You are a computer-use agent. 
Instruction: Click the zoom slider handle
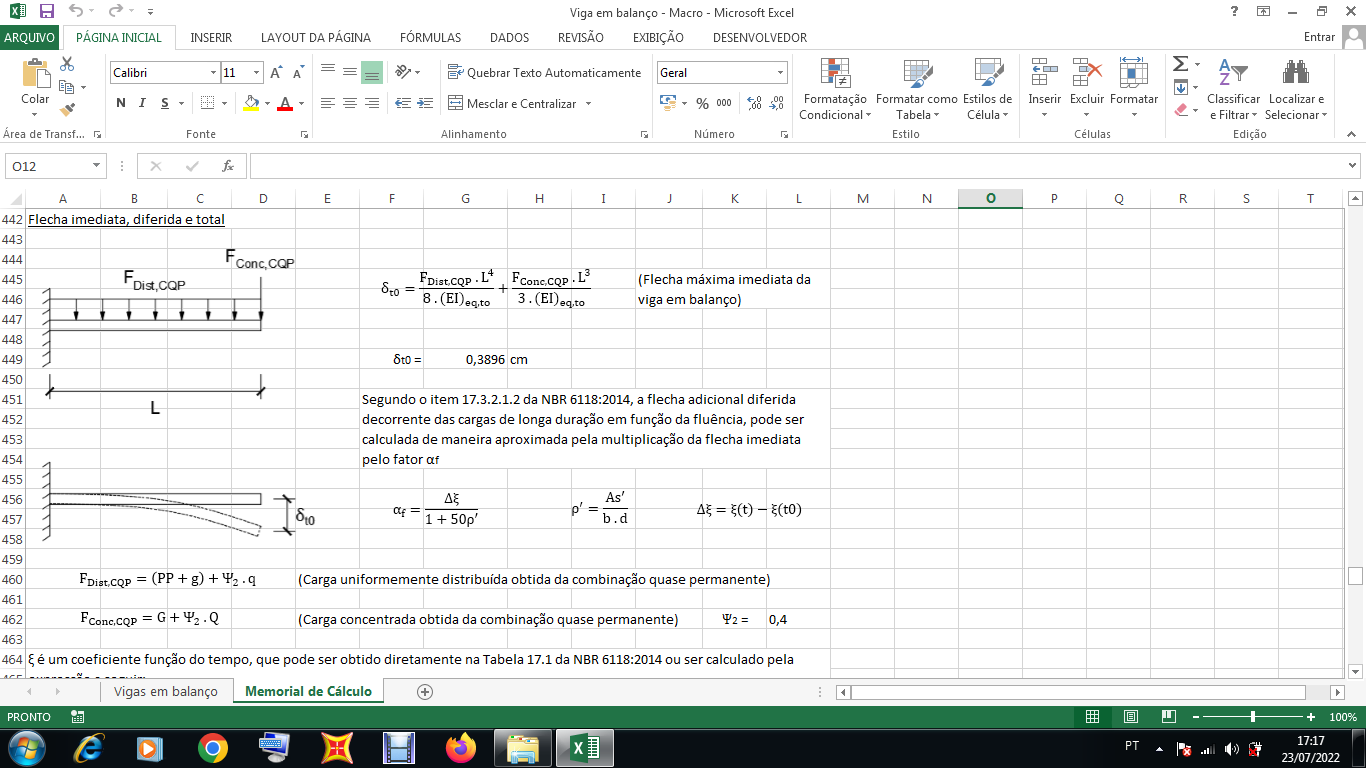click(1253, 717)
